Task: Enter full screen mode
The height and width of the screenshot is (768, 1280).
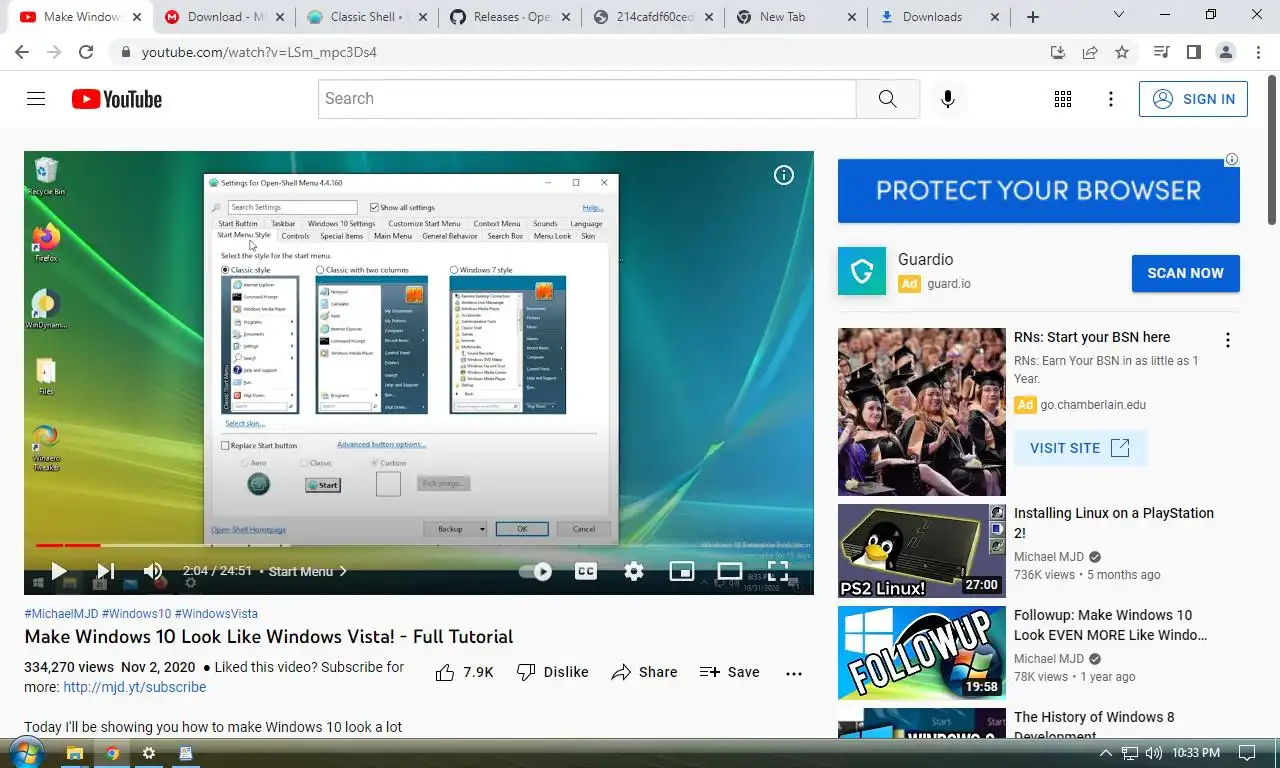Action: 778,571
